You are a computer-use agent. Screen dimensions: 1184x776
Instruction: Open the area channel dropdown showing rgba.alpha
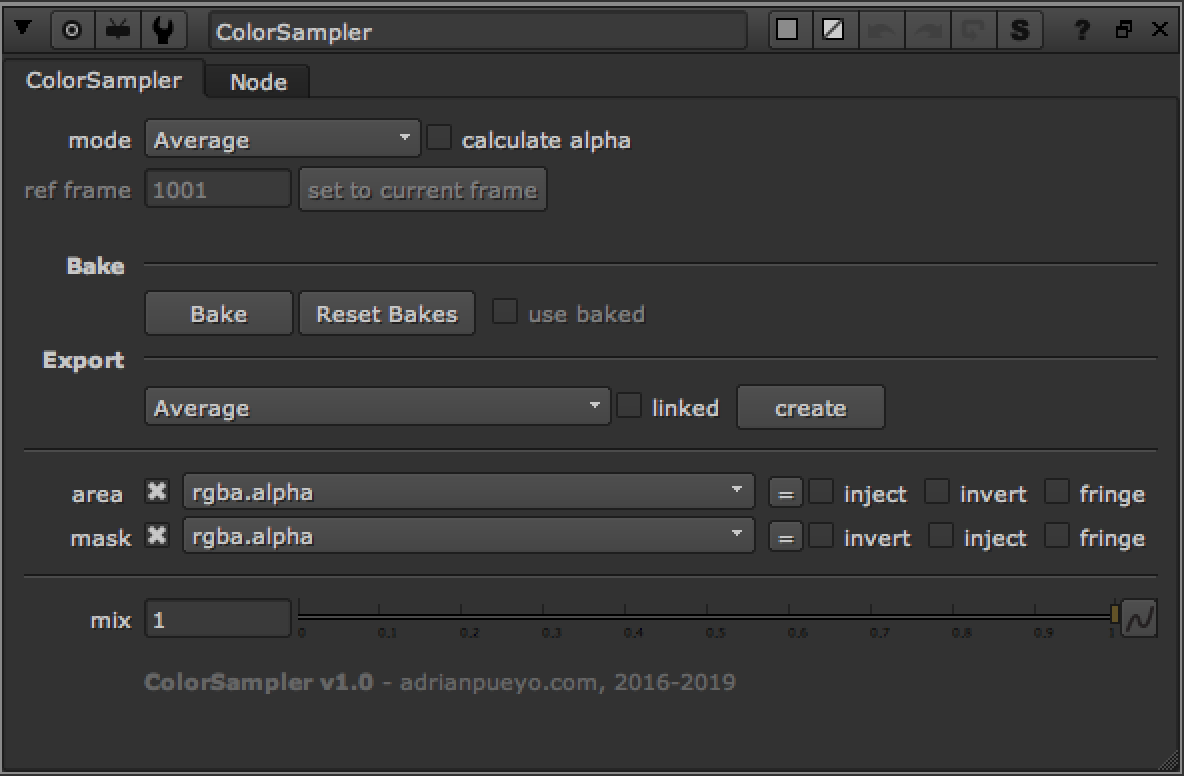click(x=468, y=491)
